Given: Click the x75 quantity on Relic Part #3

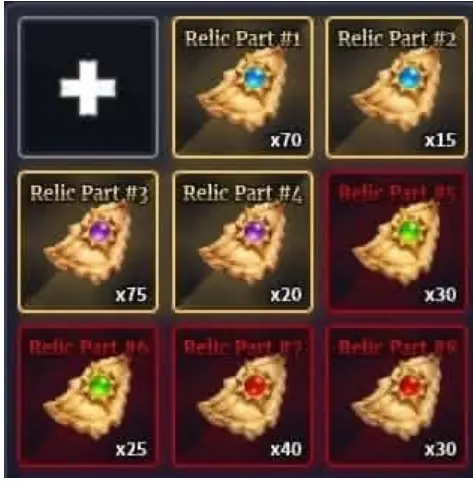Looking at the screenshot, I should coord(131,295).
